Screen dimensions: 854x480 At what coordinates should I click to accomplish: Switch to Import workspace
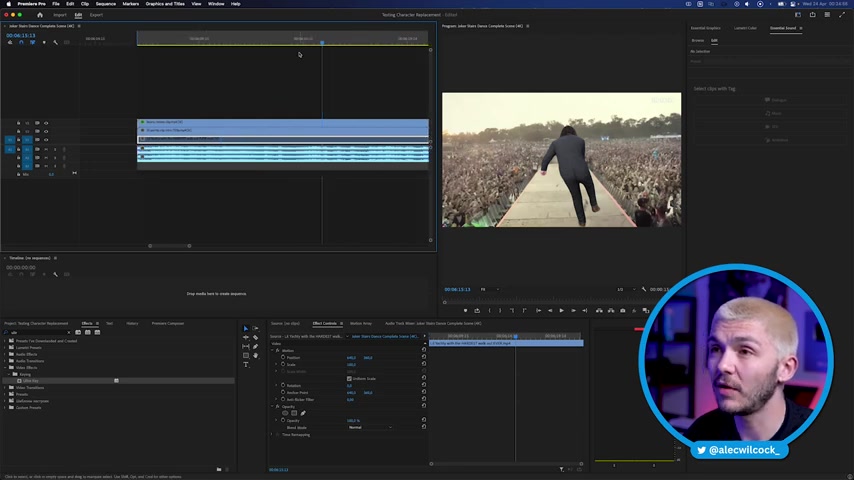pyautogui.click(x=60, y=15)
